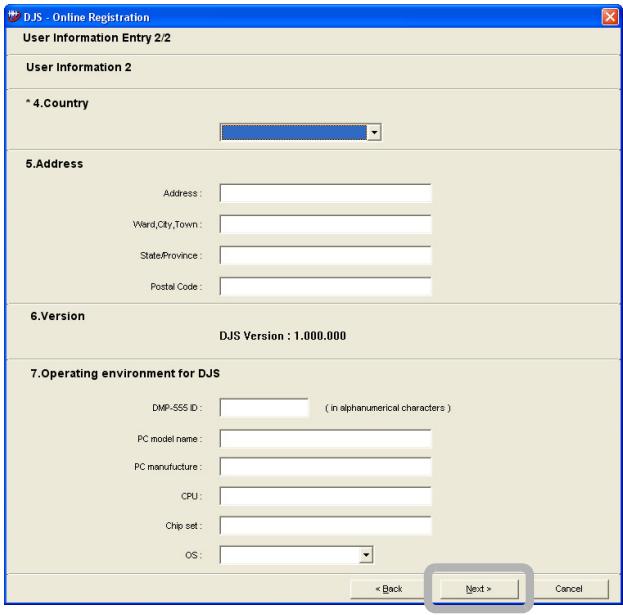Select the Postal Code field
Screen dimensions: 623x615
(325, 286)
